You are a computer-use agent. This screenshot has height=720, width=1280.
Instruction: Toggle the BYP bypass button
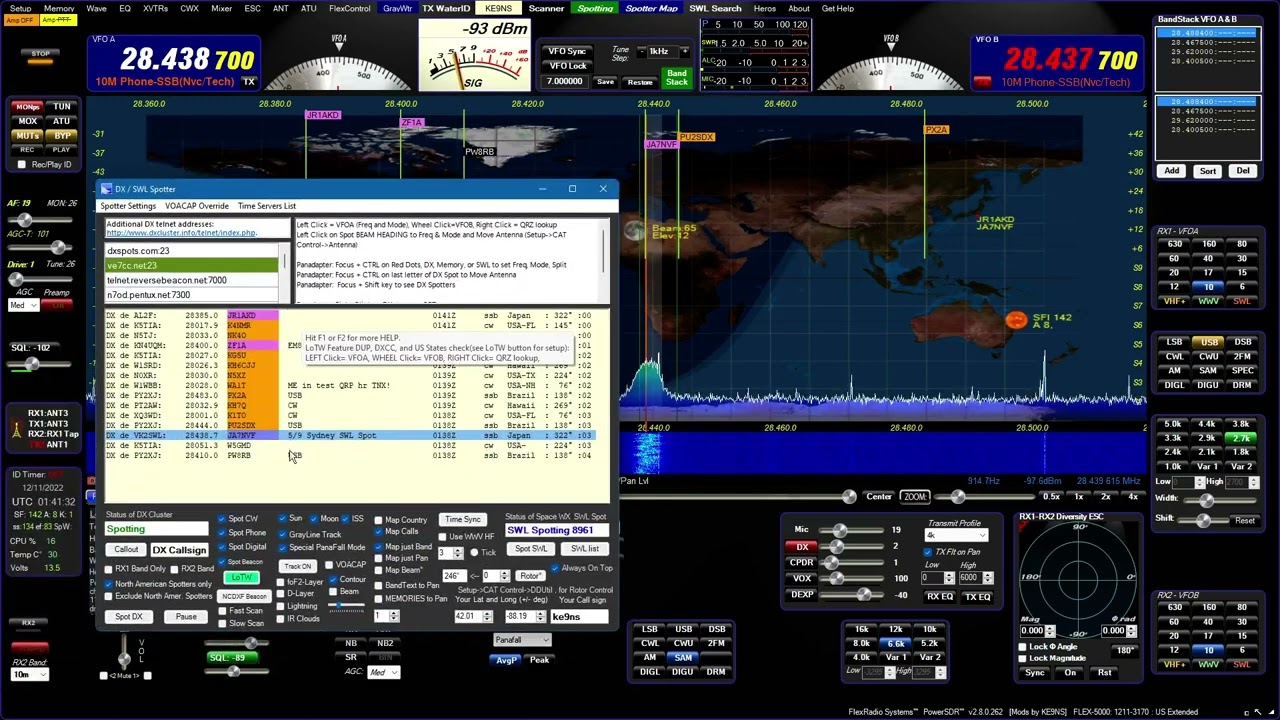click(62, 135)
